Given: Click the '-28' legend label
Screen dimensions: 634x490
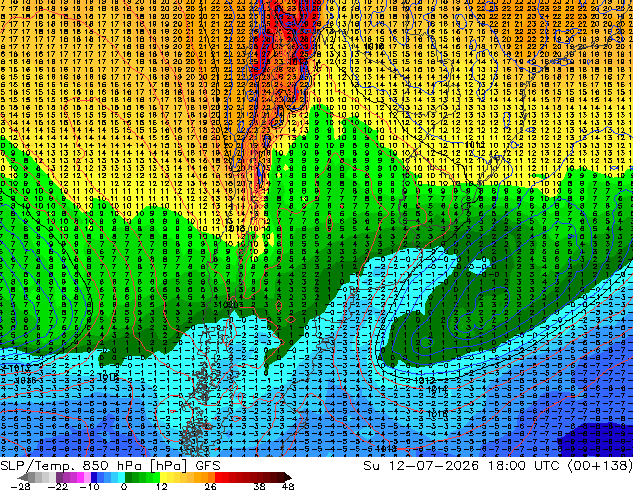Looking at the screenshot, I should click(x=20, y=486).
